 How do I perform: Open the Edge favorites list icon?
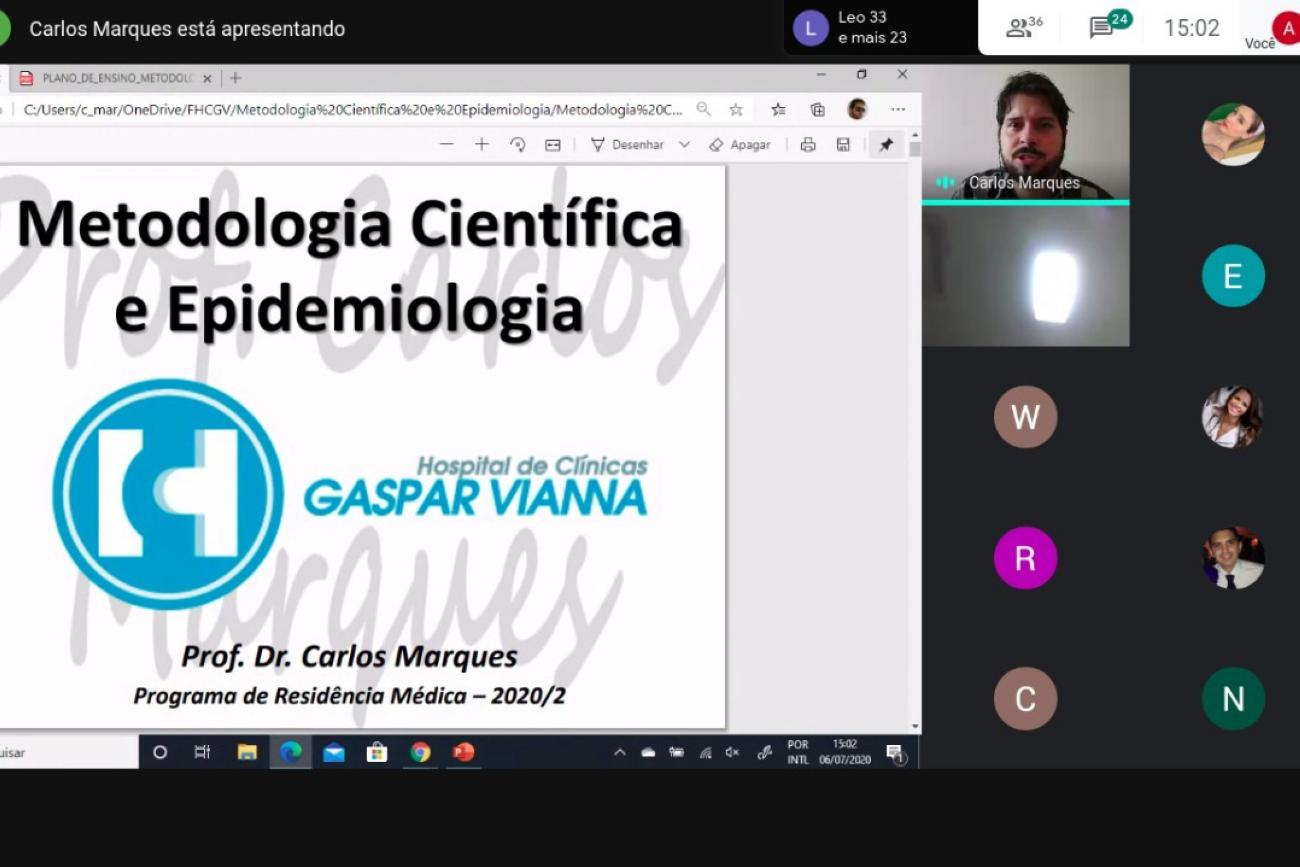pos(778,109)
